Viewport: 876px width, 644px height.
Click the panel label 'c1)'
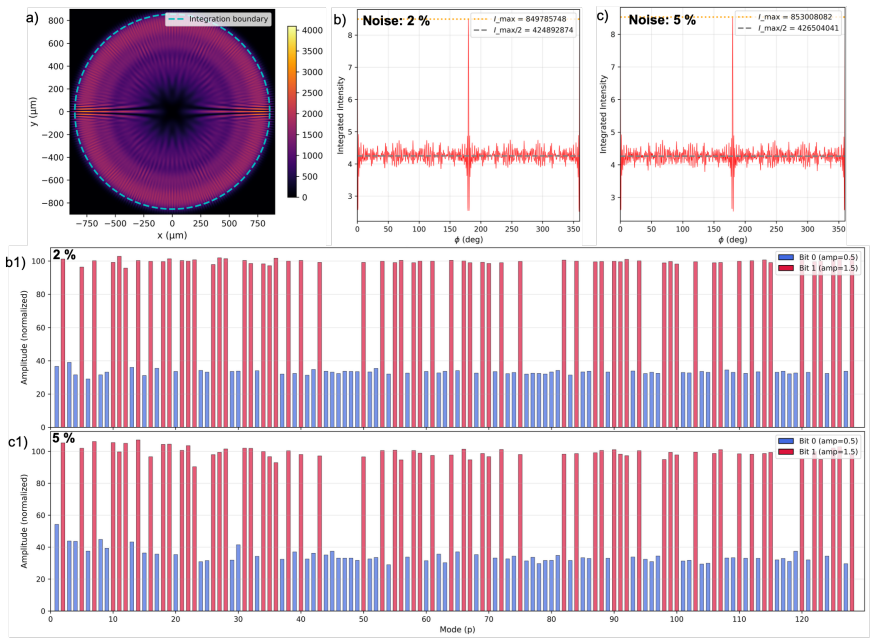point(18,443)
